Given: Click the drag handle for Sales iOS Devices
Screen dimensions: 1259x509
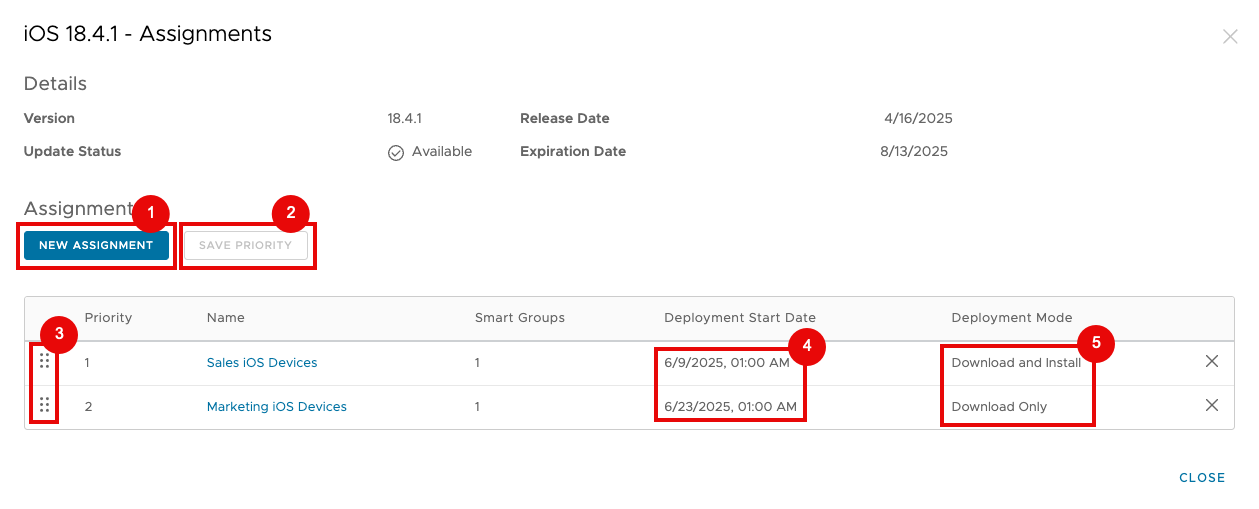Looking at the screenshot, I should coord(44,362).
